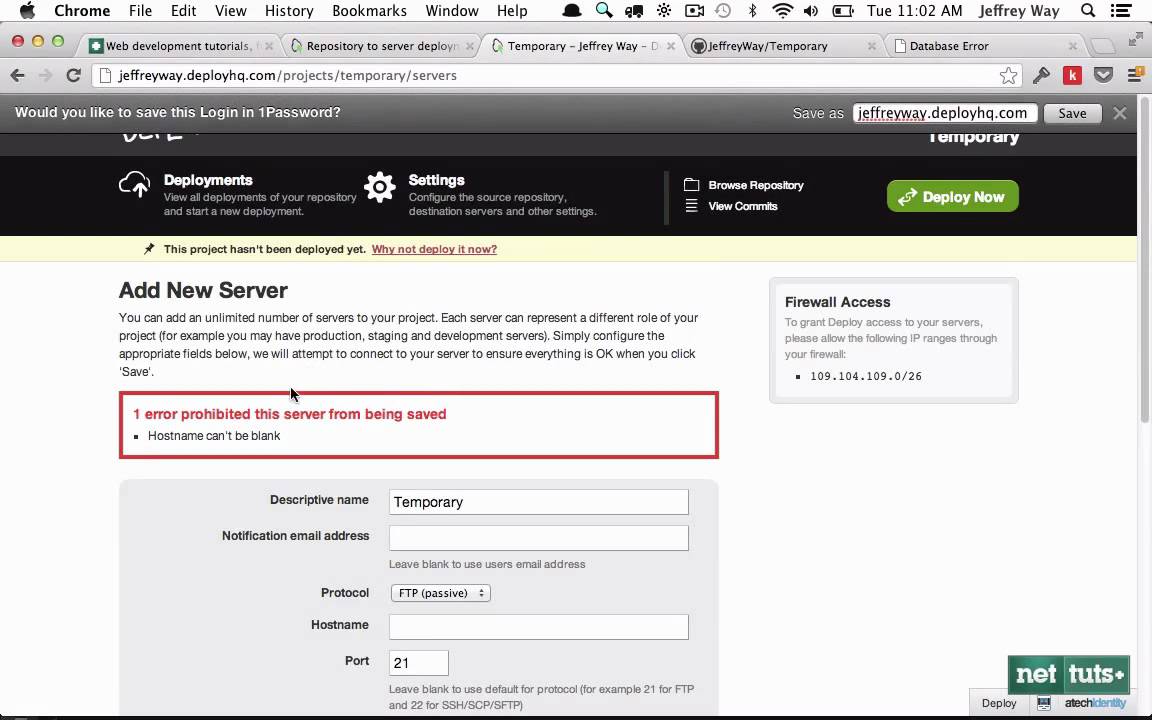
Task: Click the View Commits list icon
Action: [691, 206]
